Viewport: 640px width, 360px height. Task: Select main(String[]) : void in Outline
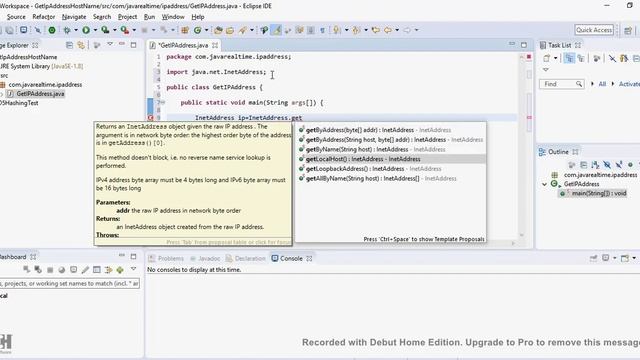click(599, 193)
